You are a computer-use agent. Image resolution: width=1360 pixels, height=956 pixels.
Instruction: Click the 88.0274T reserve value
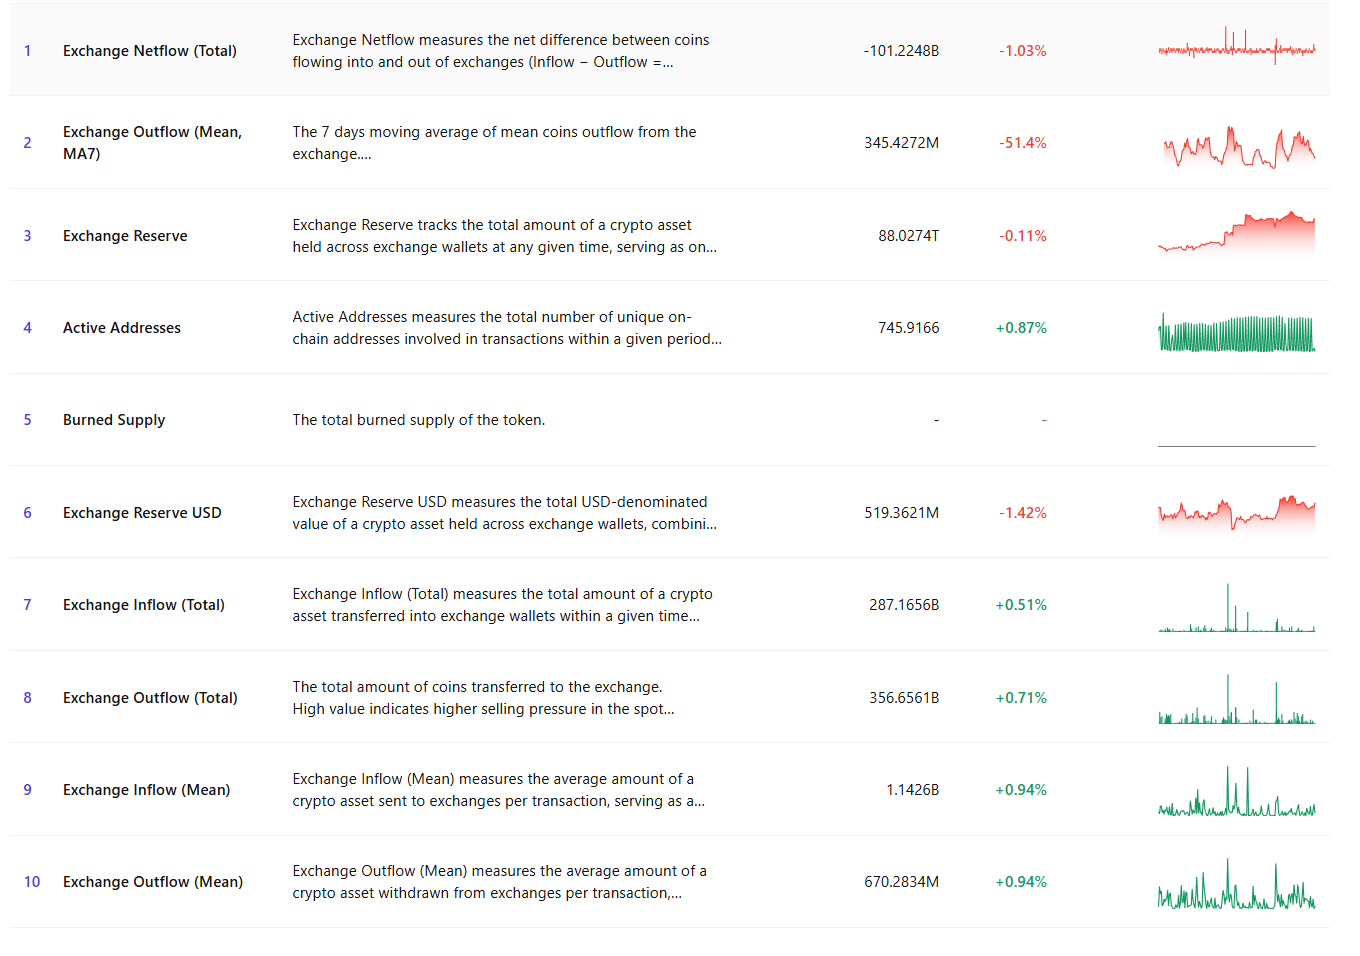click(908, 236)
